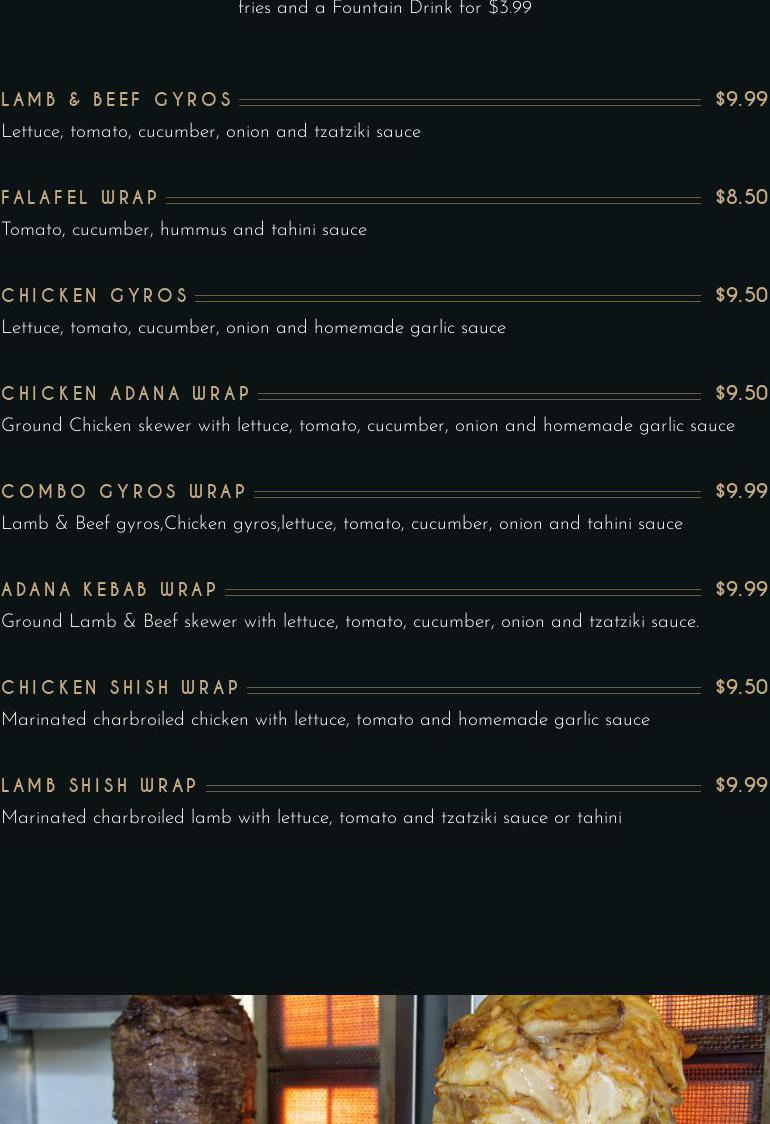Click the Lamb Shish Wrap heading
Image resolution: width=770 pixels, height=1124 pixels.
point(100,786)
